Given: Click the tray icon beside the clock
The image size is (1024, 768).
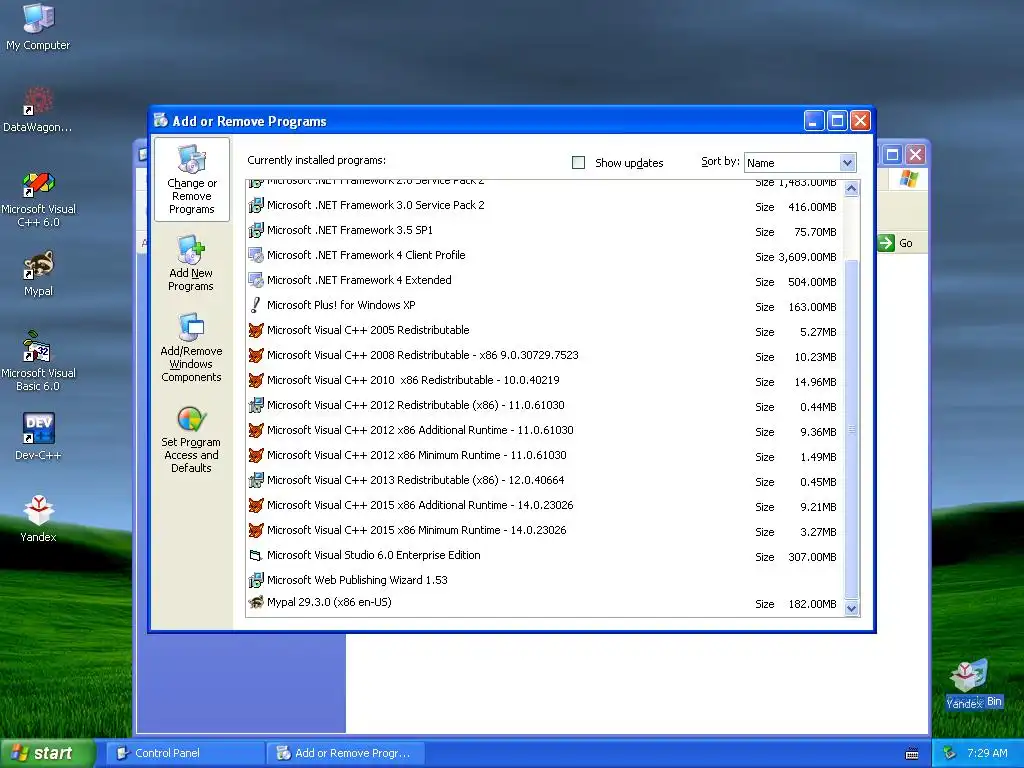Looking at the screenshot, I should (950, 753).
